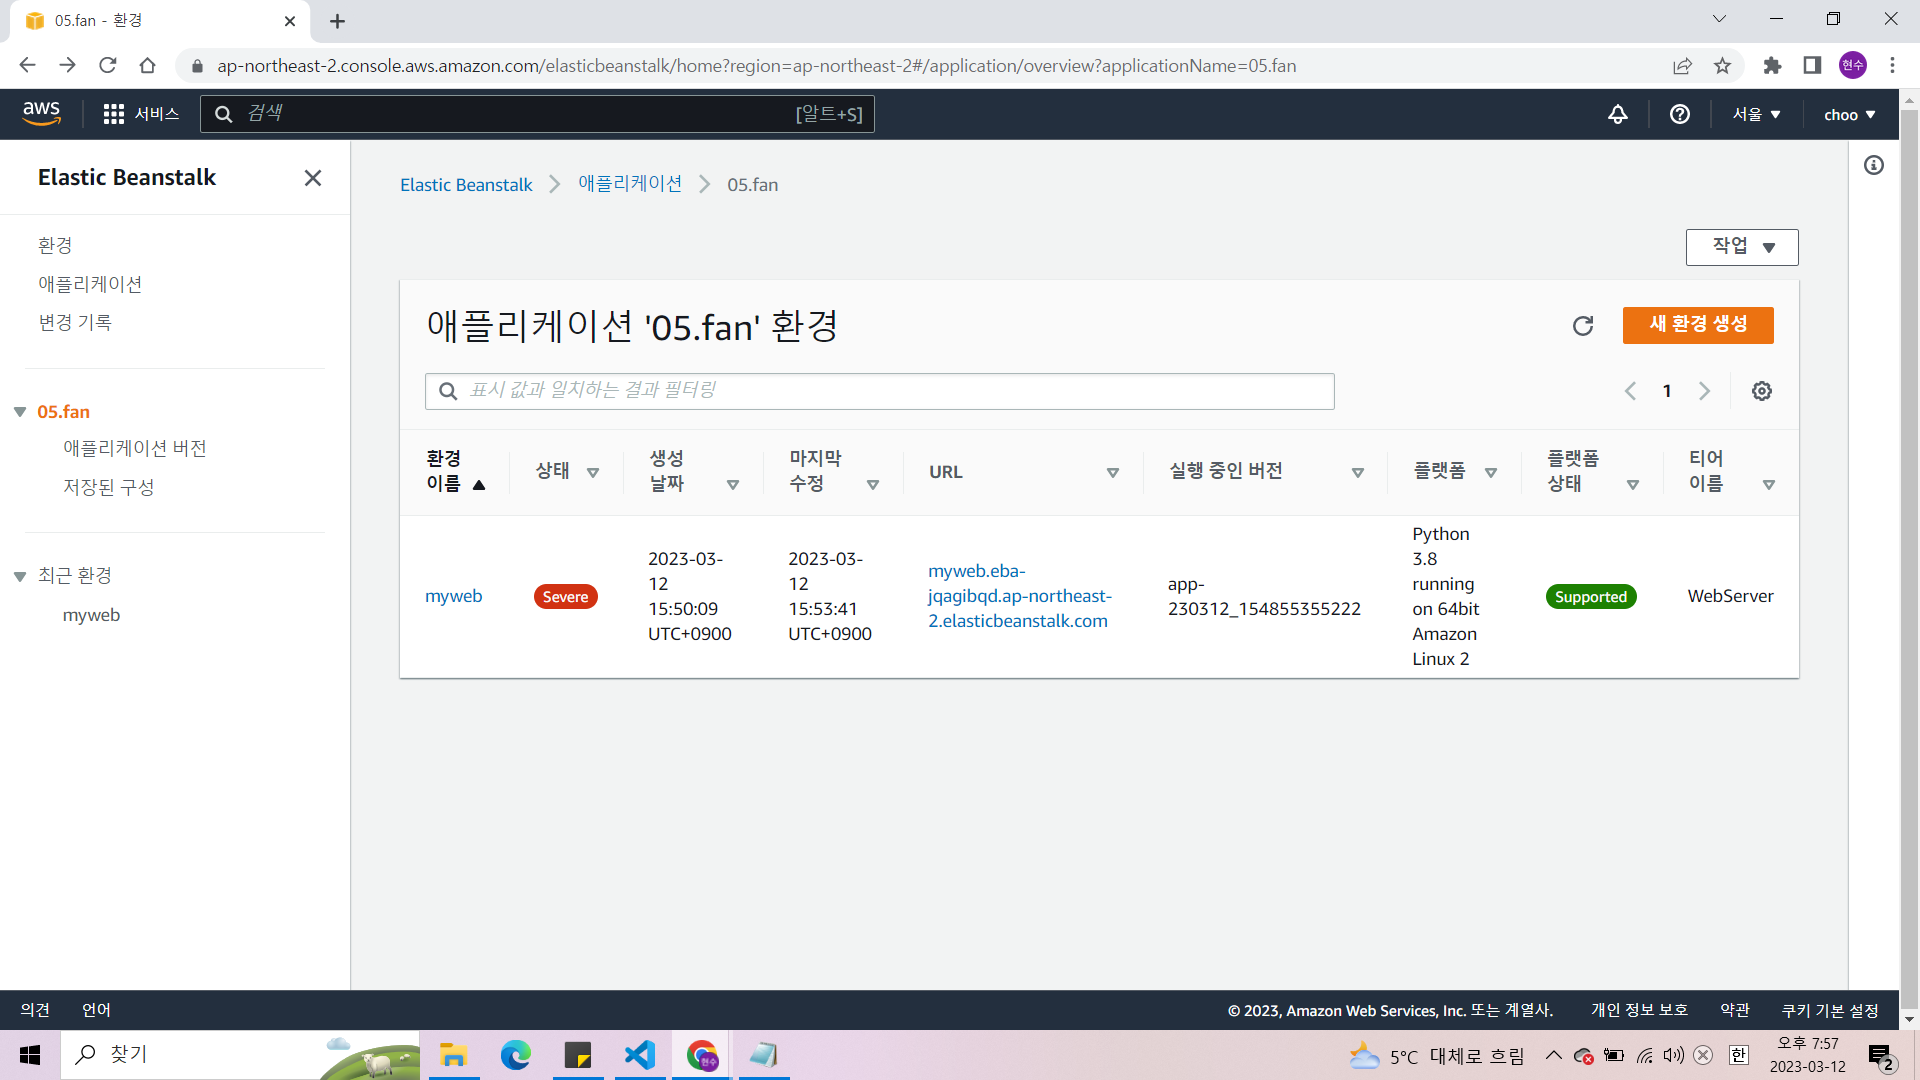Open a new browser tab
The height and width of the screenshot is (1080, 1920).
[337, 21]
